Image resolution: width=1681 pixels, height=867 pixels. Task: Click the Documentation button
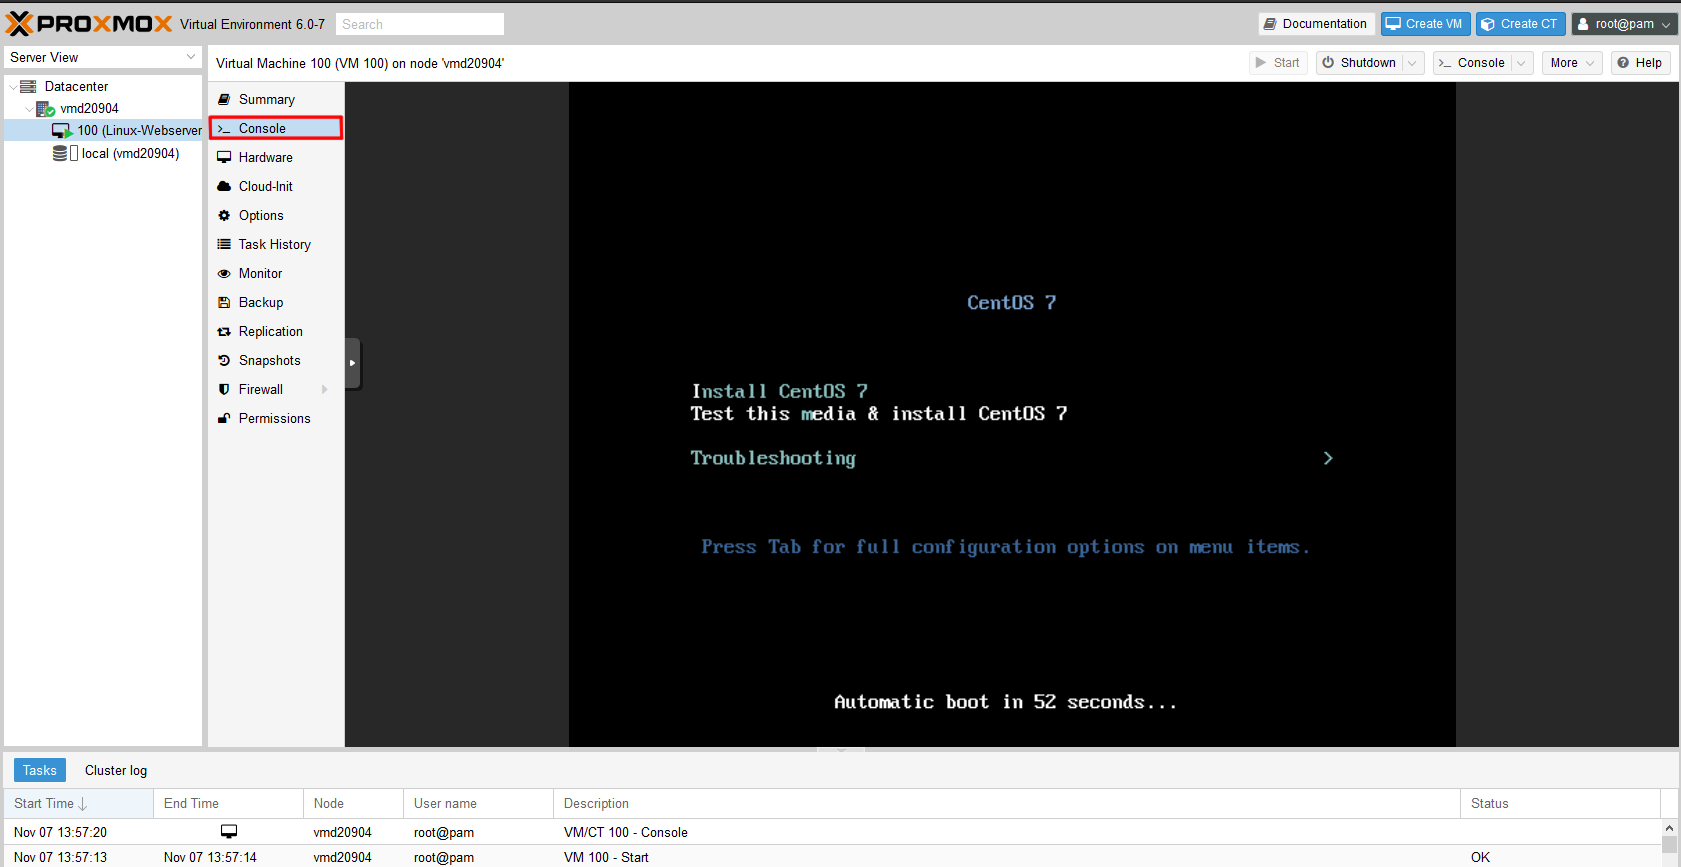[x=1315, y=24]
